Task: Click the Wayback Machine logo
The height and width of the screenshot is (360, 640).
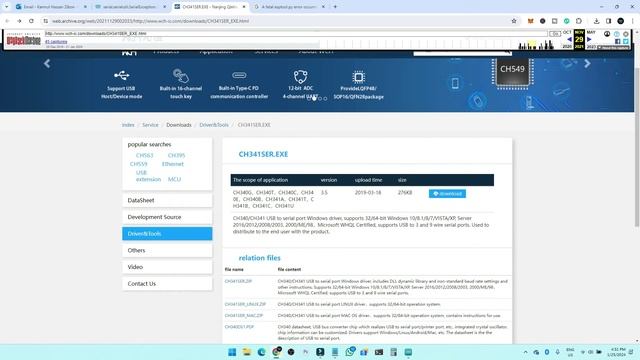Action: [24, 40]
